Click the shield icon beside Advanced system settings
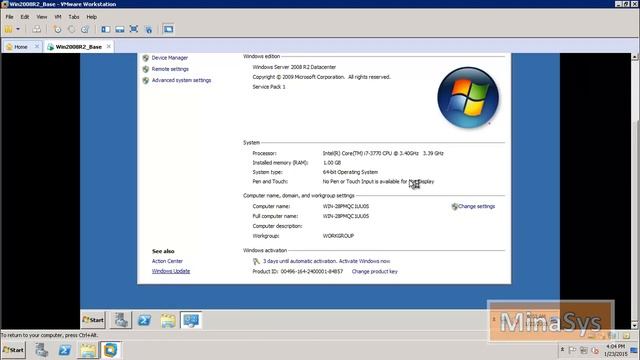The width and height of the screenshot is (640, 360). [146, 80]
